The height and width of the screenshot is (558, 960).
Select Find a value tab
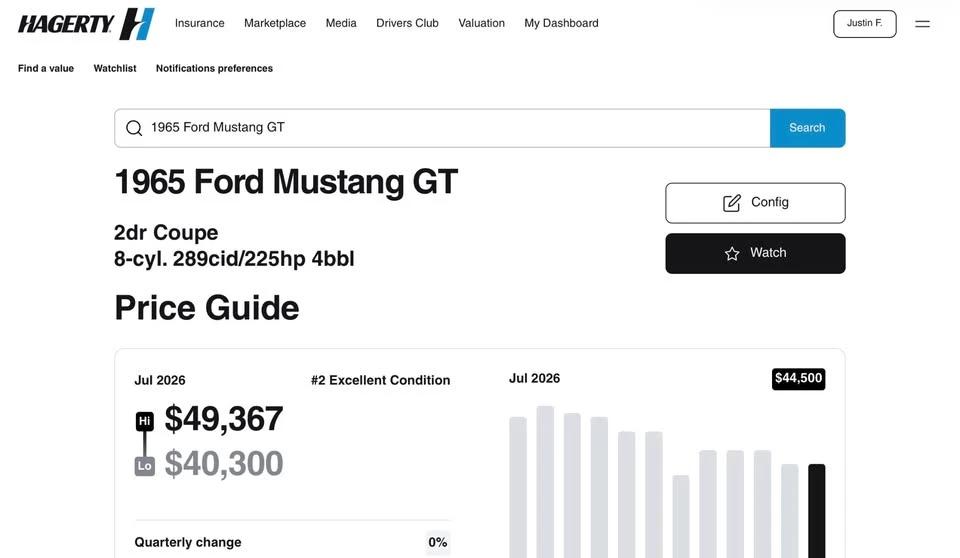pyautogui.click(x=46, y=68)
